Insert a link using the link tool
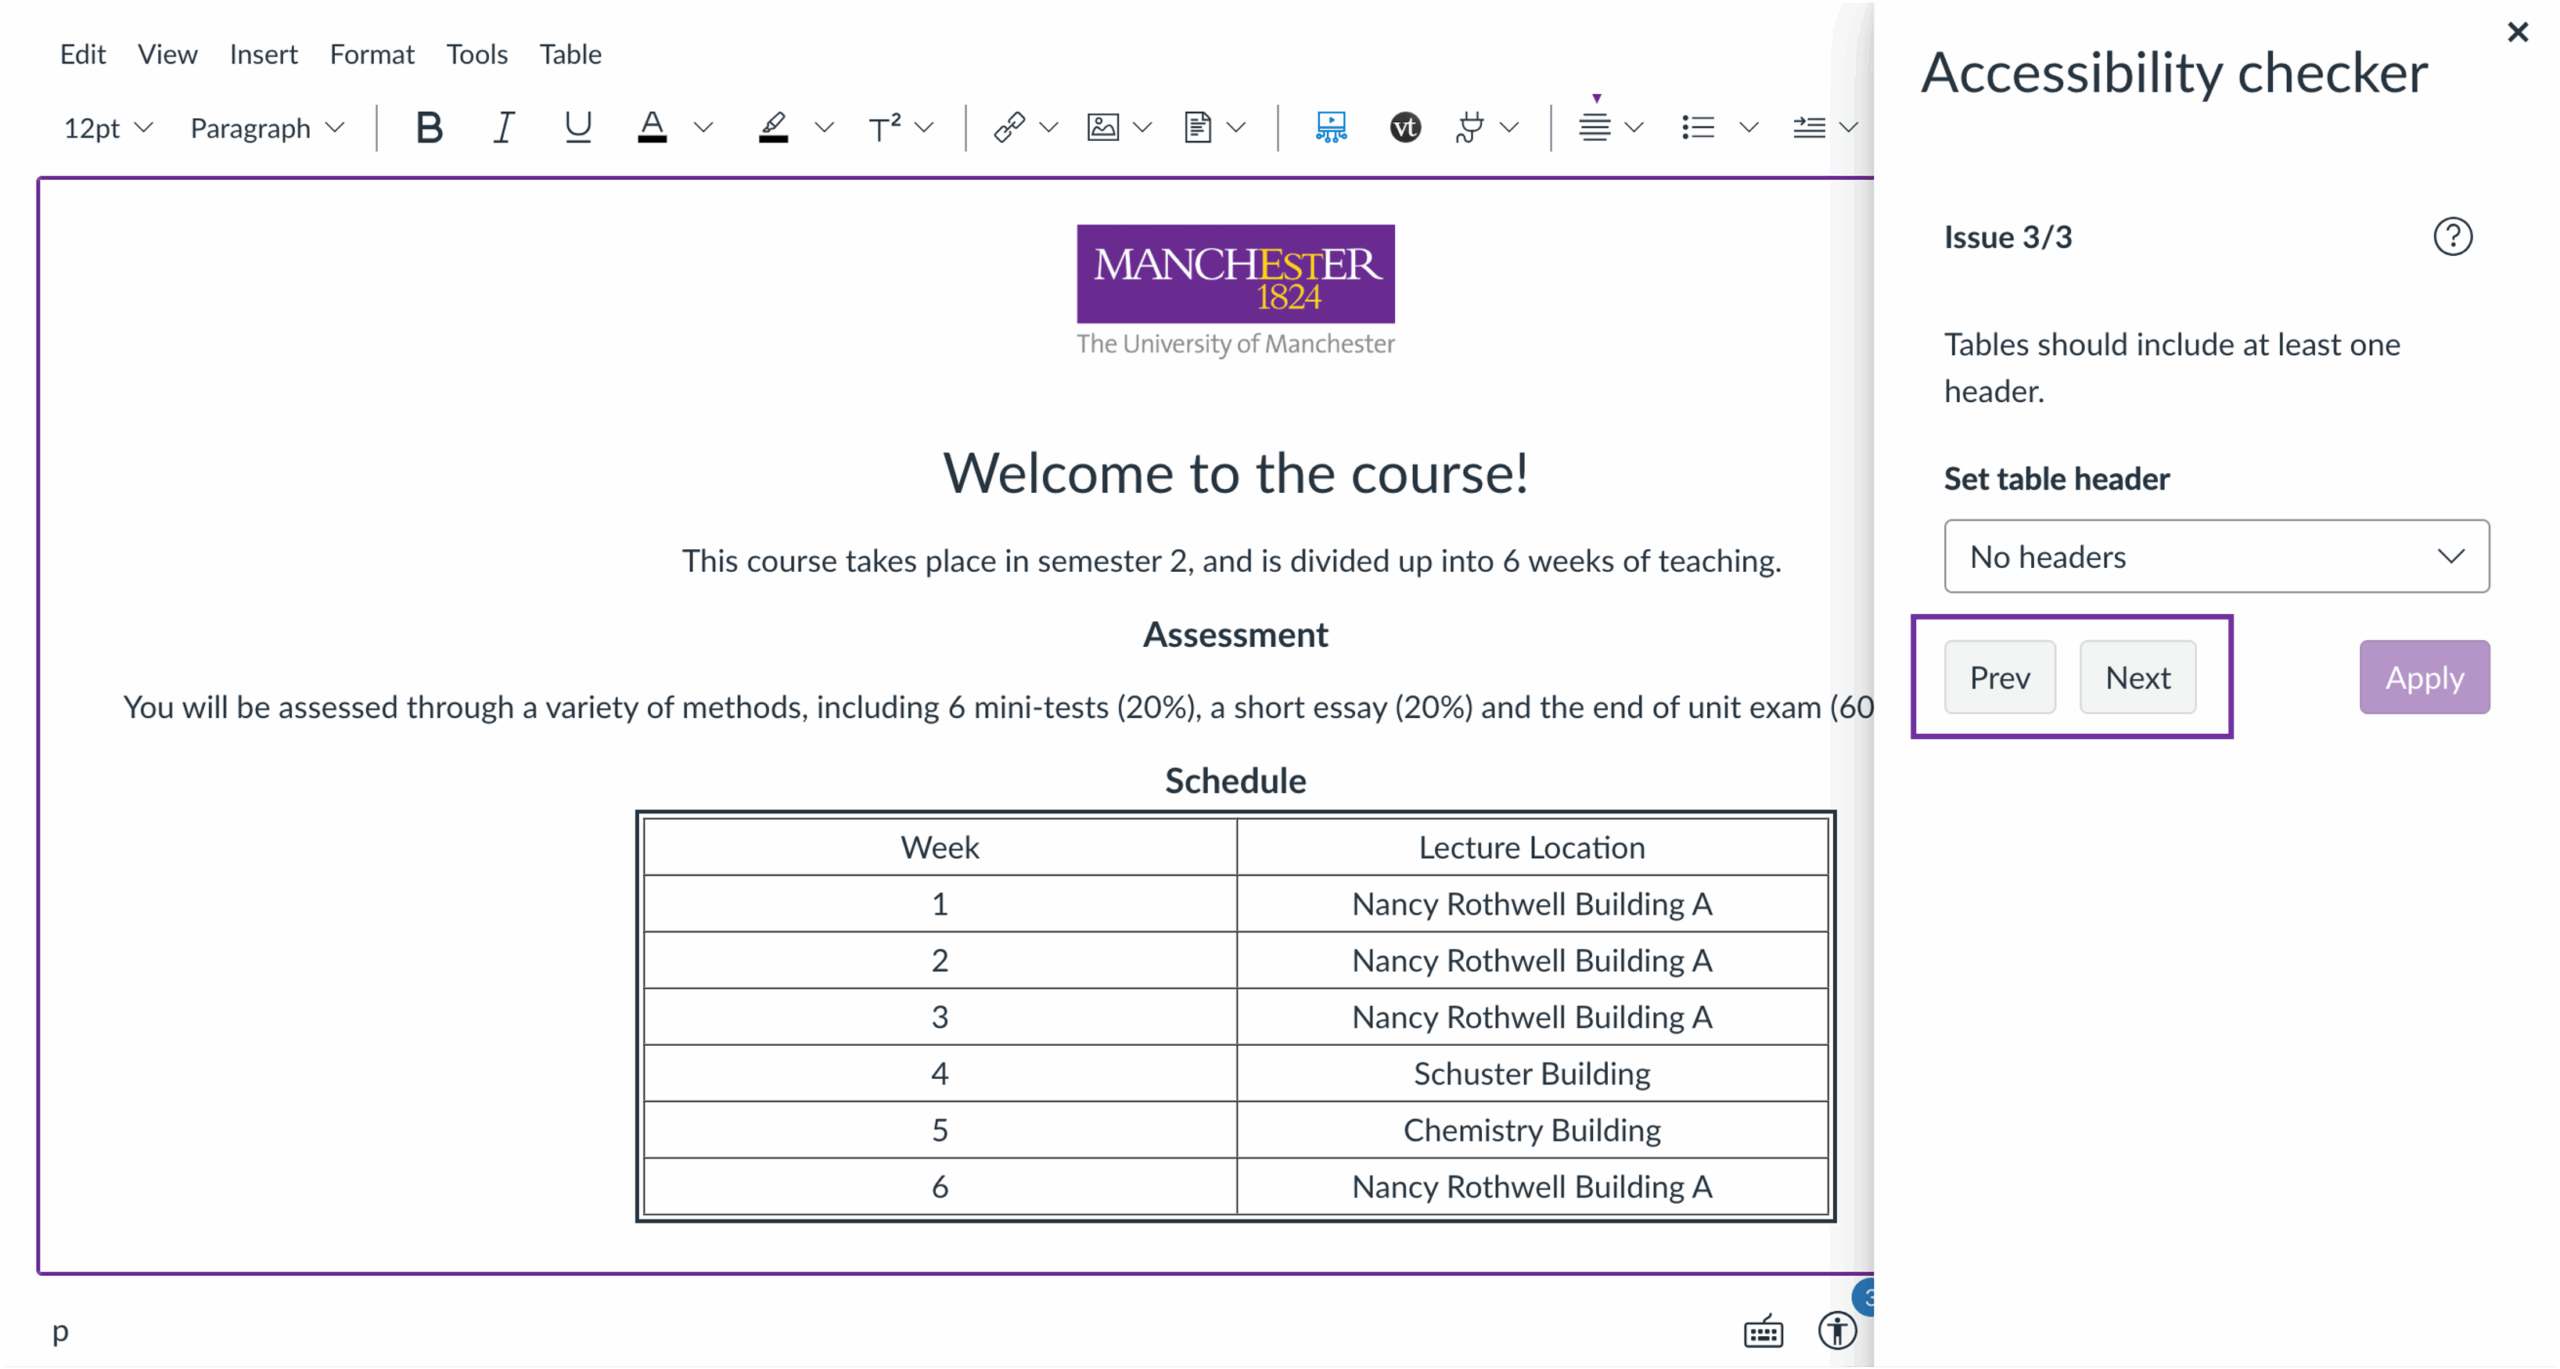Viewport: 2560px width, 1369px height. tap(1009, 127)
